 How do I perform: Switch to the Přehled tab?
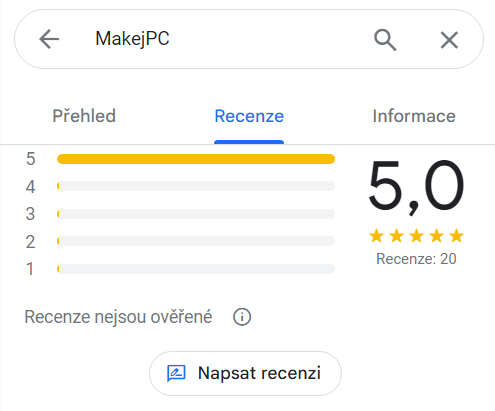pos(84,116)
